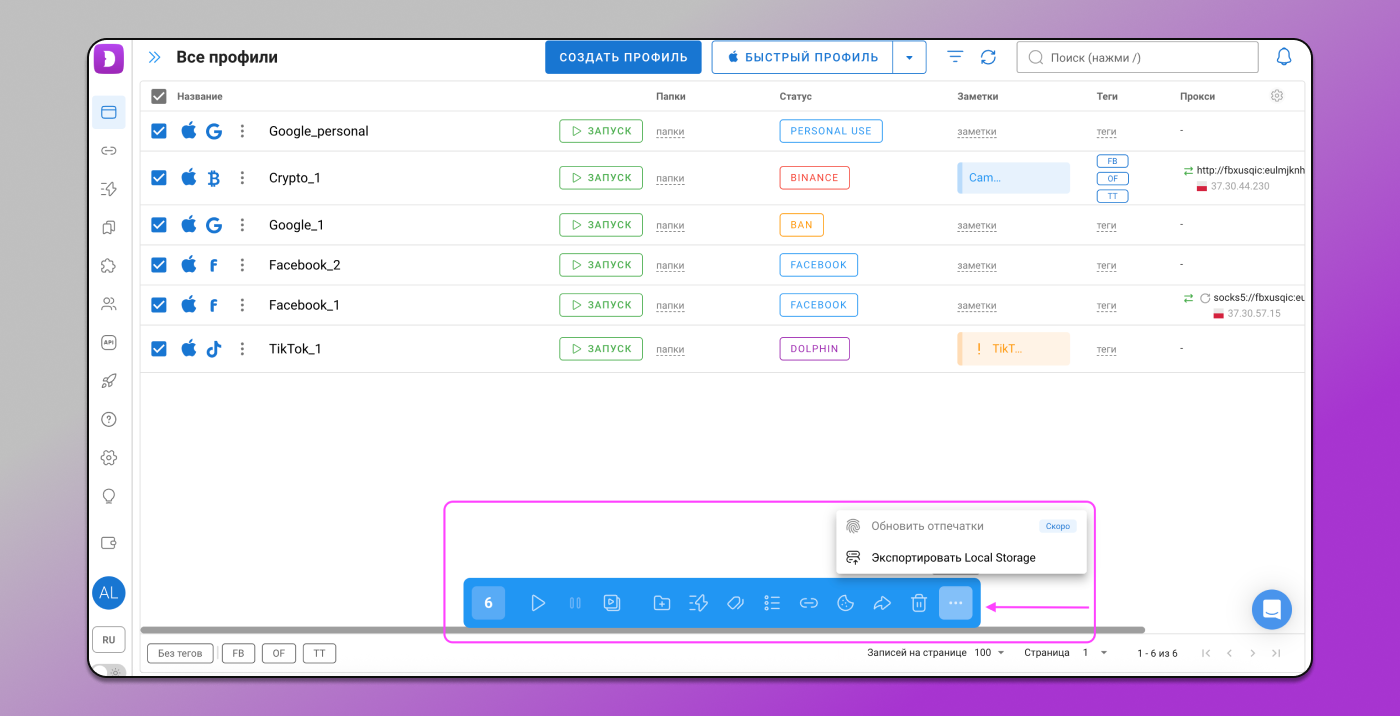Click the play icon in bulk action toolbar

[x=538, y=603]
